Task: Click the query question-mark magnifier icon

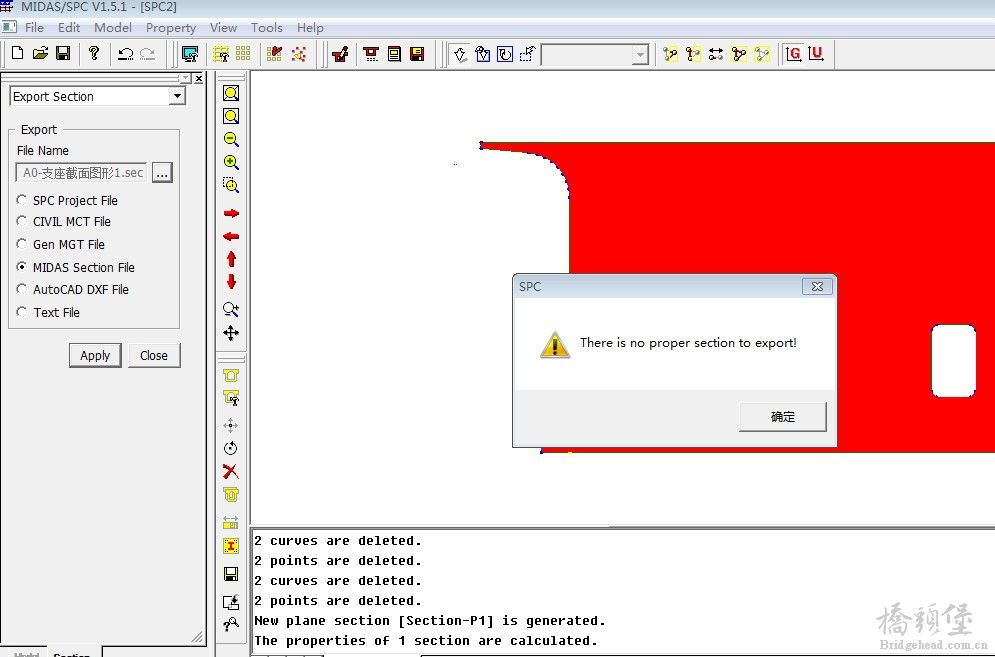Action: pyautogui.click(x=231, y=625)
